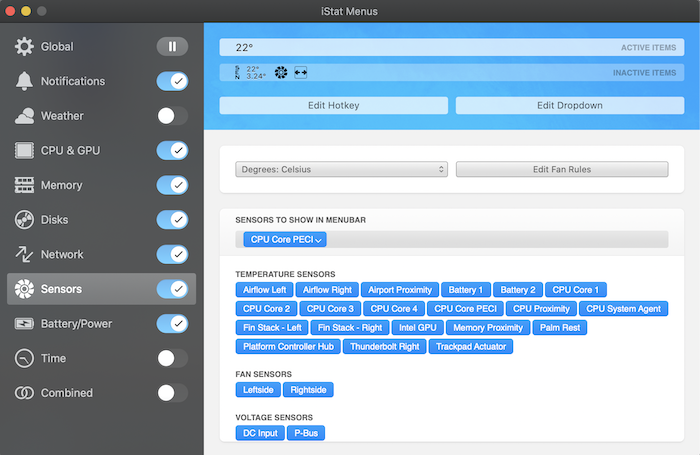Toggle the Memory switch off
Viewport: 700px width, 455px height.
coord(172,185)
